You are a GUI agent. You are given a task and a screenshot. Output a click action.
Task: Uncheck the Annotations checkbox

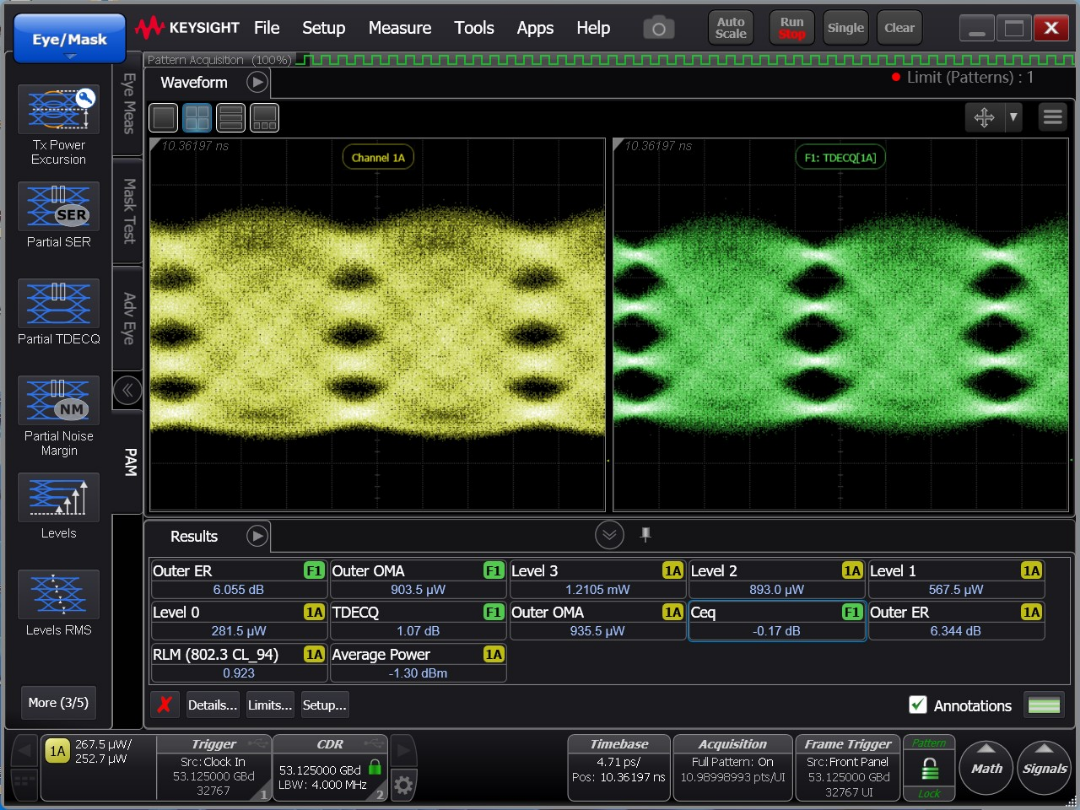[x=918, y=705]
